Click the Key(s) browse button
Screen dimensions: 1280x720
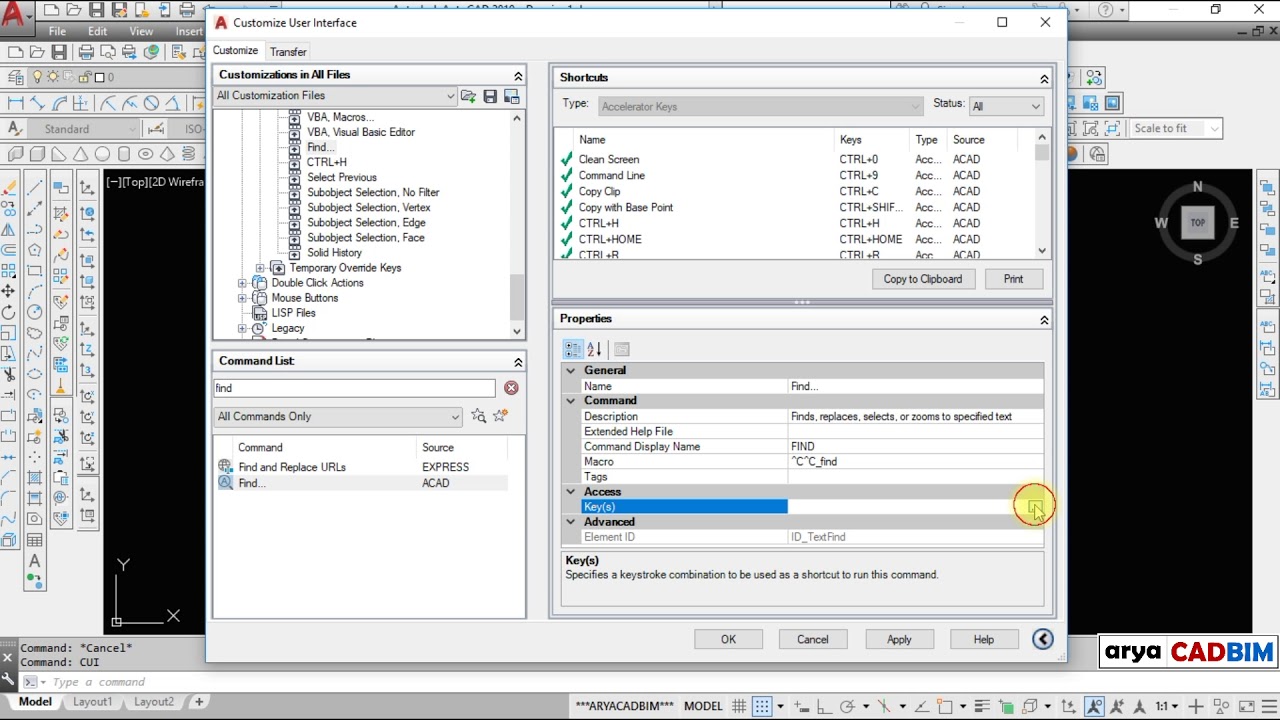(1034, 507)
